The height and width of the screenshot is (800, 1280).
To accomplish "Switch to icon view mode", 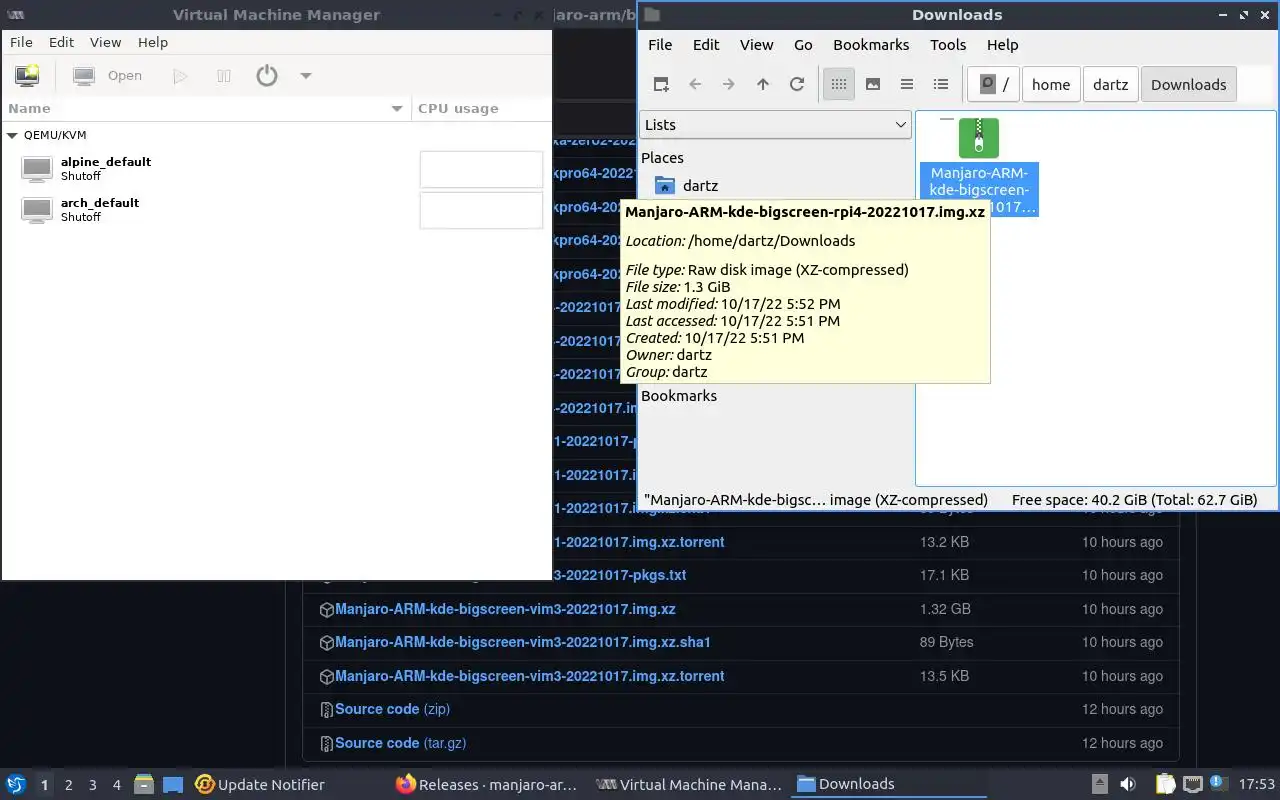I will pyautogui.click(x=839, y=84).
